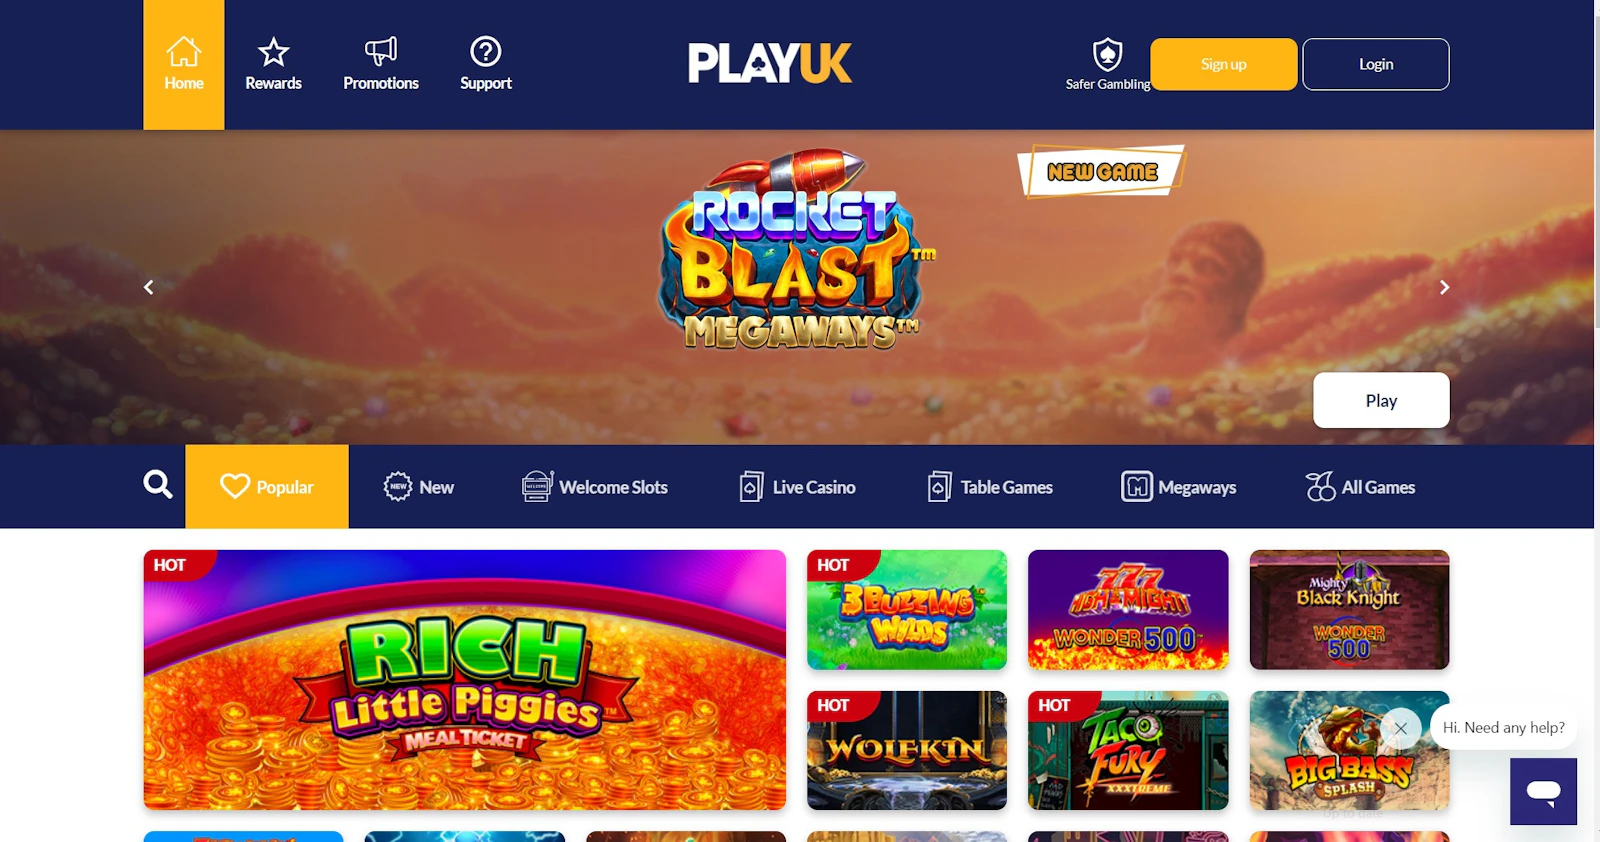Open Rich Little Piggies game thumbnail

pos(465,680)
